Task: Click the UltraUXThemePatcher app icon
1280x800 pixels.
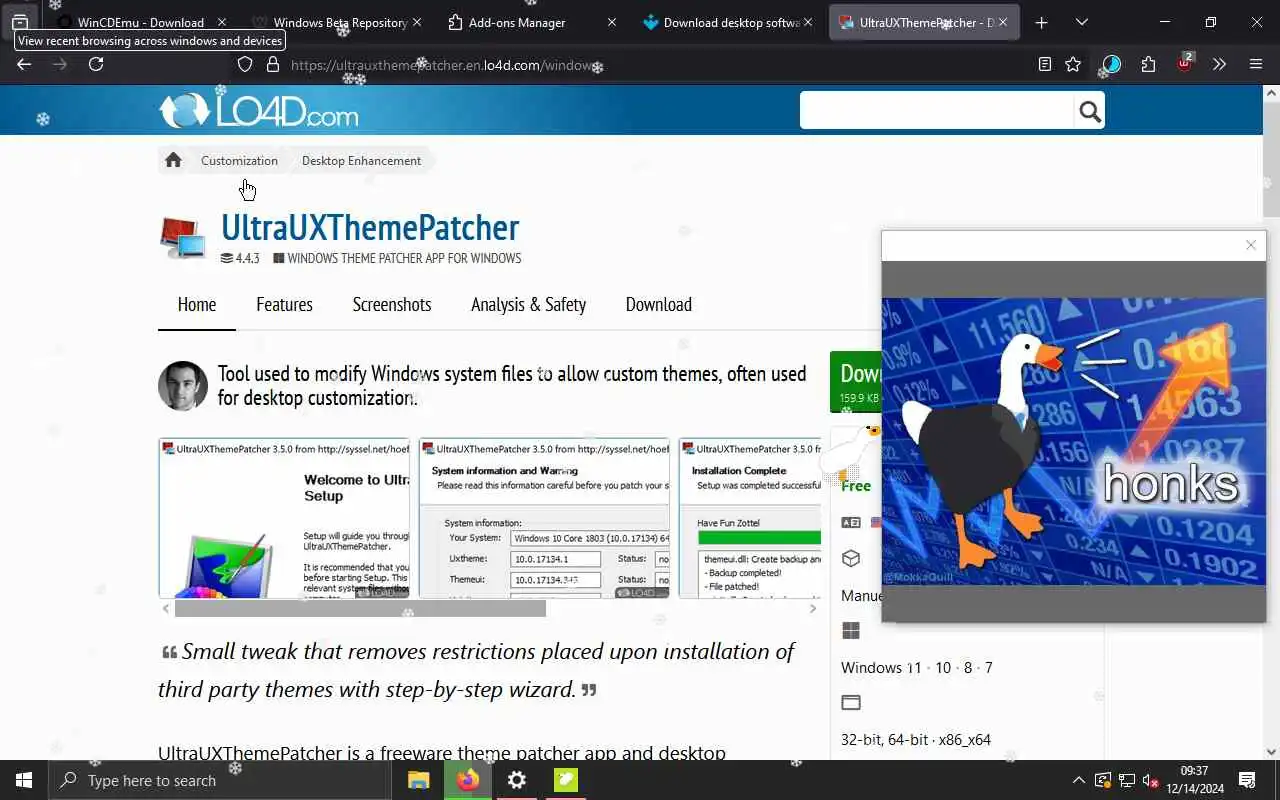Action: pos(183,238)
